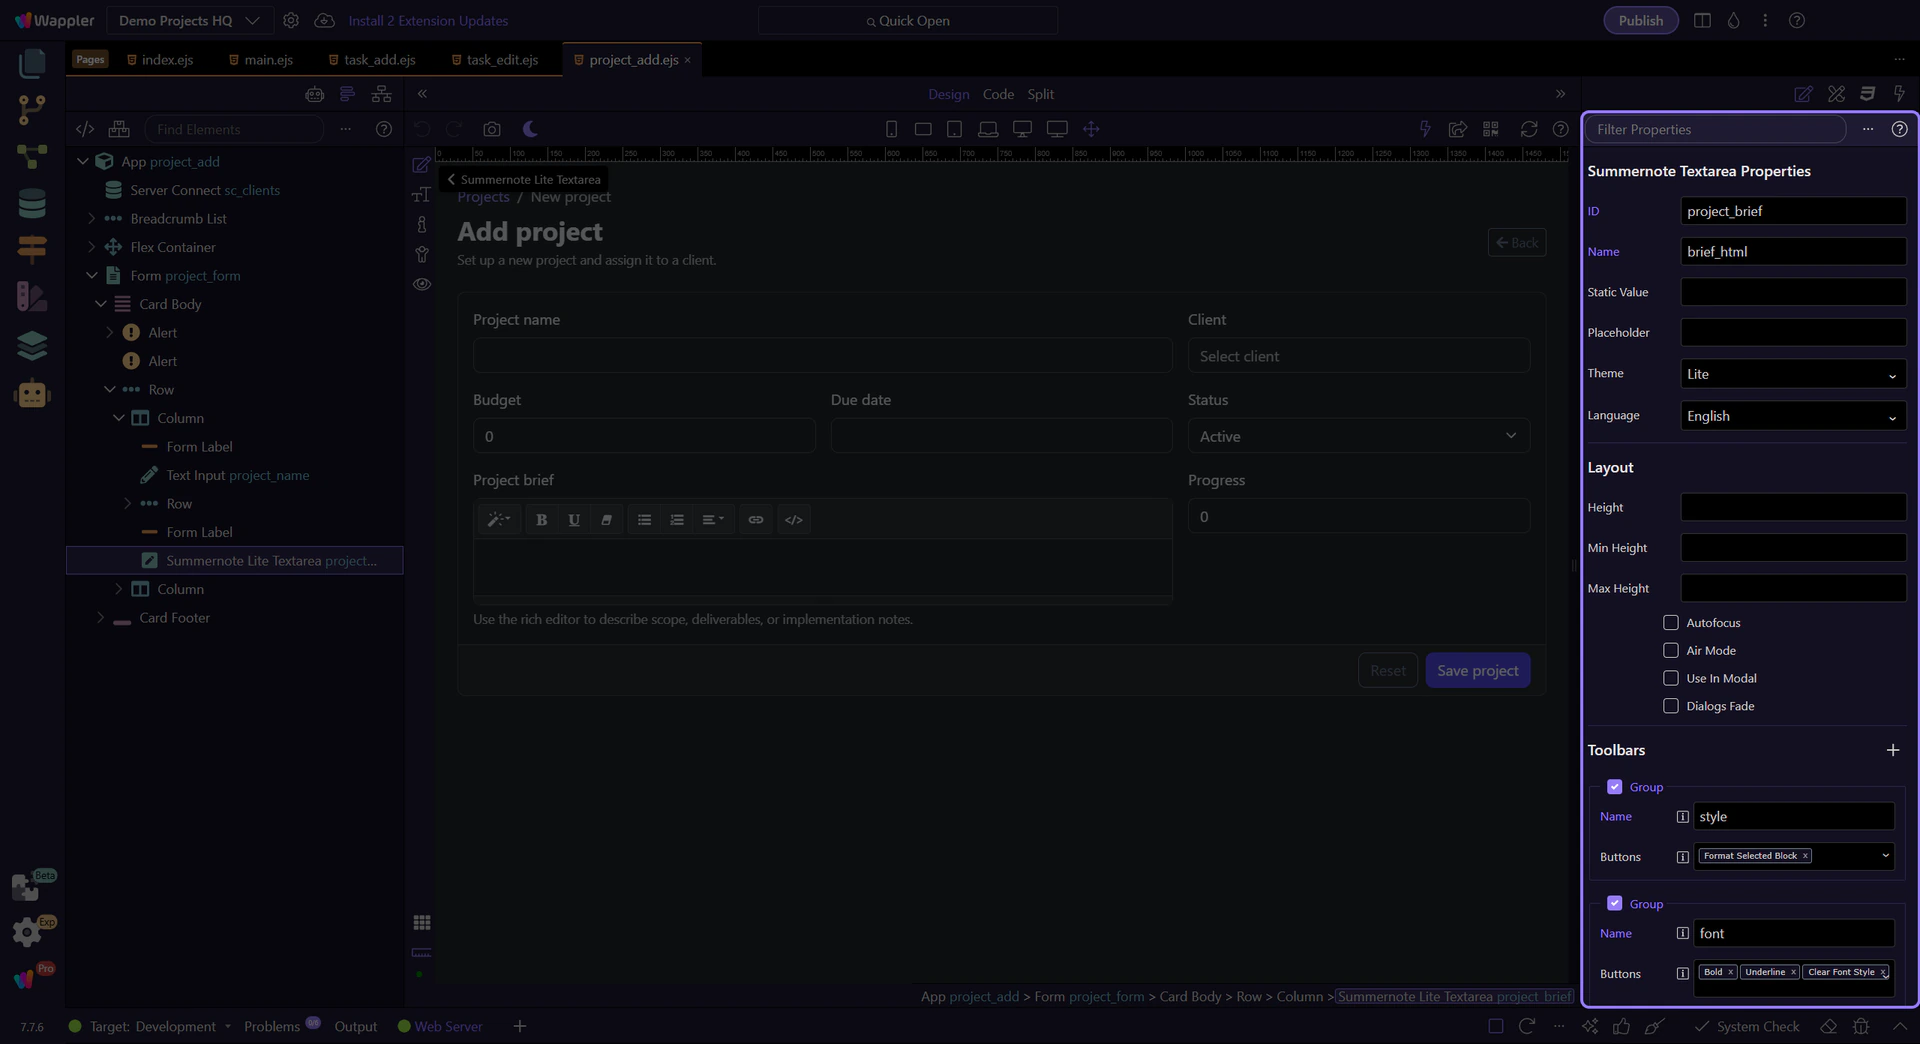Click the Underline button in editor toolbar
Image resolution: width=1920 pixels, height=1044 pixels.
[x=574, y=520]
